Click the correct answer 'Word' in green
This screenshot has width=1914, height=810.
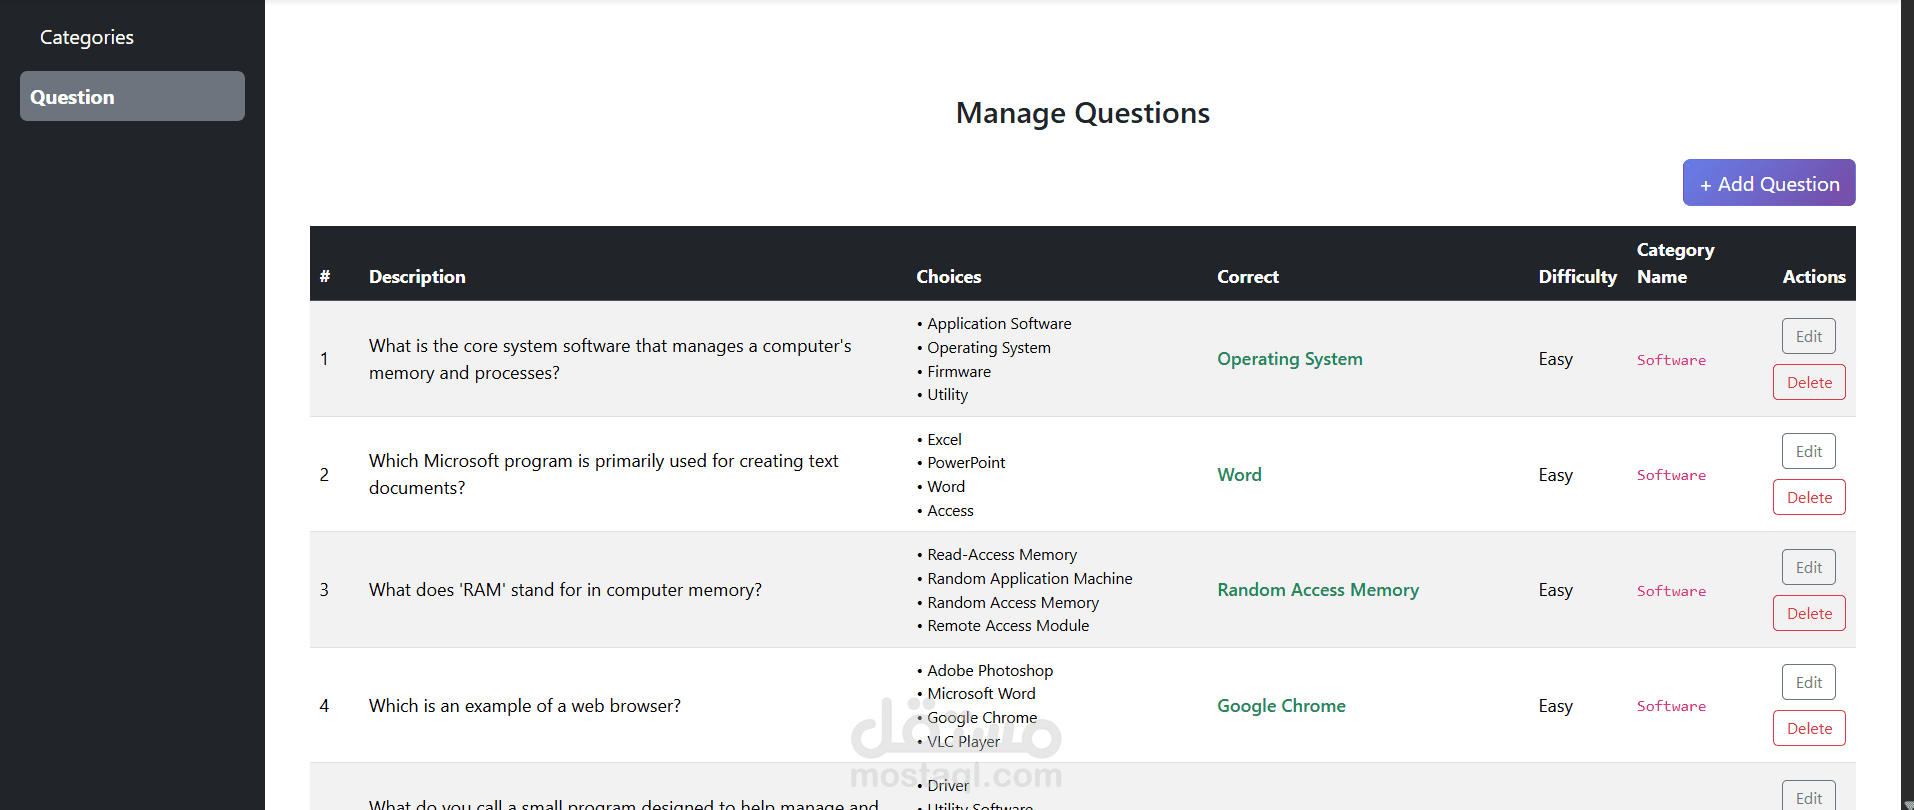point(1239,475)
